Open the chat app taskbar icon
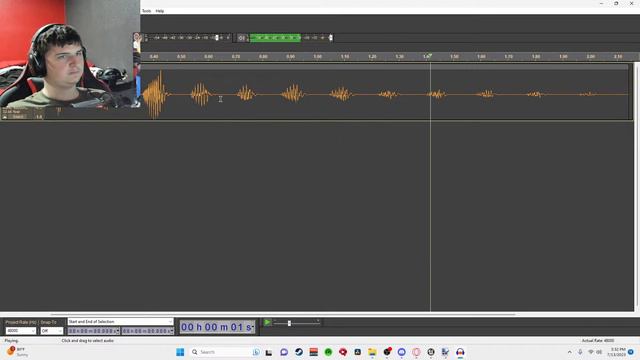This screenshot has height=360, width=640. tap(284, 352)
